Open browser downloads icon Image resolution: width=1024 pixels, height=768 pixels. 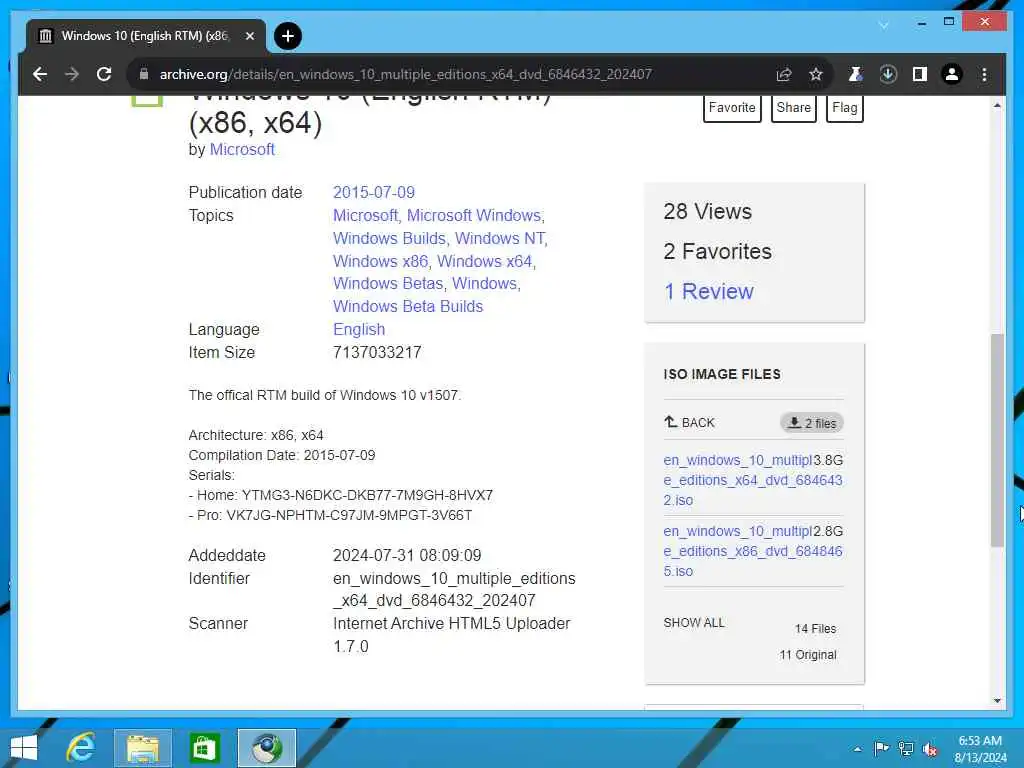[x=888, y=74]
